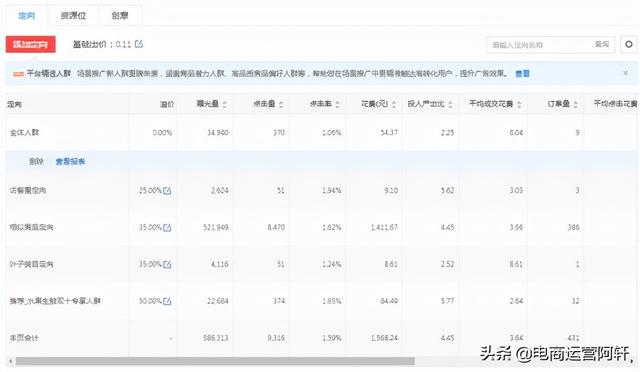
Task: Click the scrollbar's left arrow
Action: 11,361
